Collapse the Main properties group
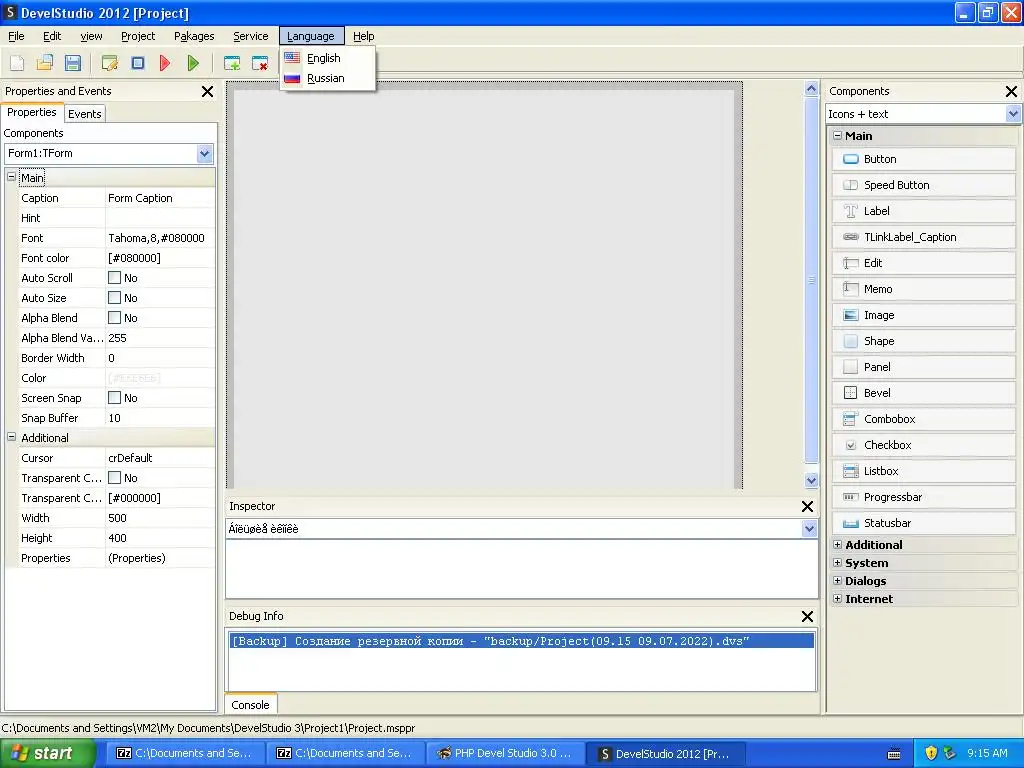Image resolution: width=1024 pixels, height=768 pixels. pos(11,177)
